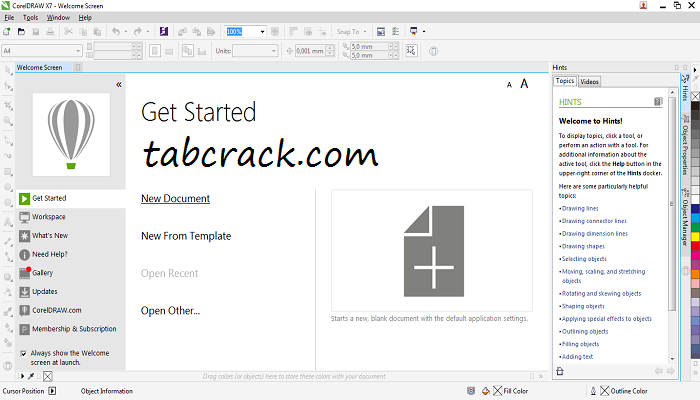This screenshot has height=400, width=700.
Task: Click the eyedropper icon in document palette
Action: click(x=32, y=376)
